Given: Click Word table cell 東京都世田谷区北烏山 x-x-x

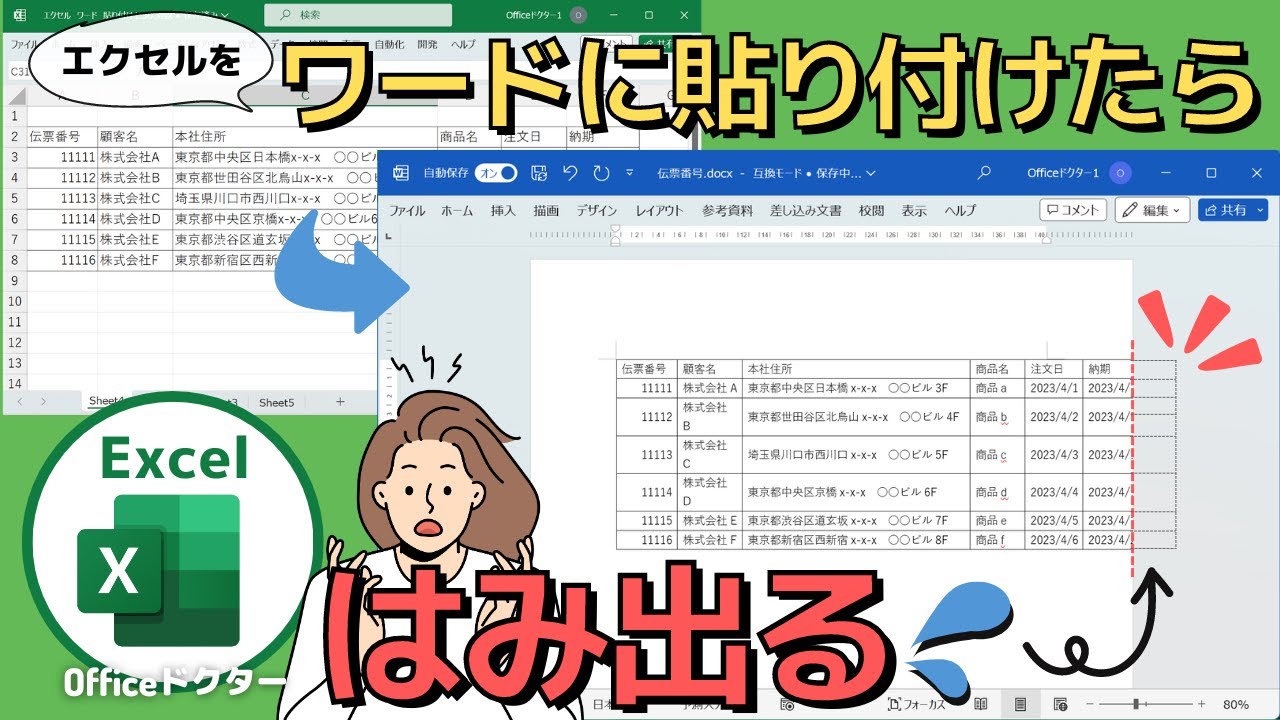Looking at the screenshot, I should (x=856, y=417).
